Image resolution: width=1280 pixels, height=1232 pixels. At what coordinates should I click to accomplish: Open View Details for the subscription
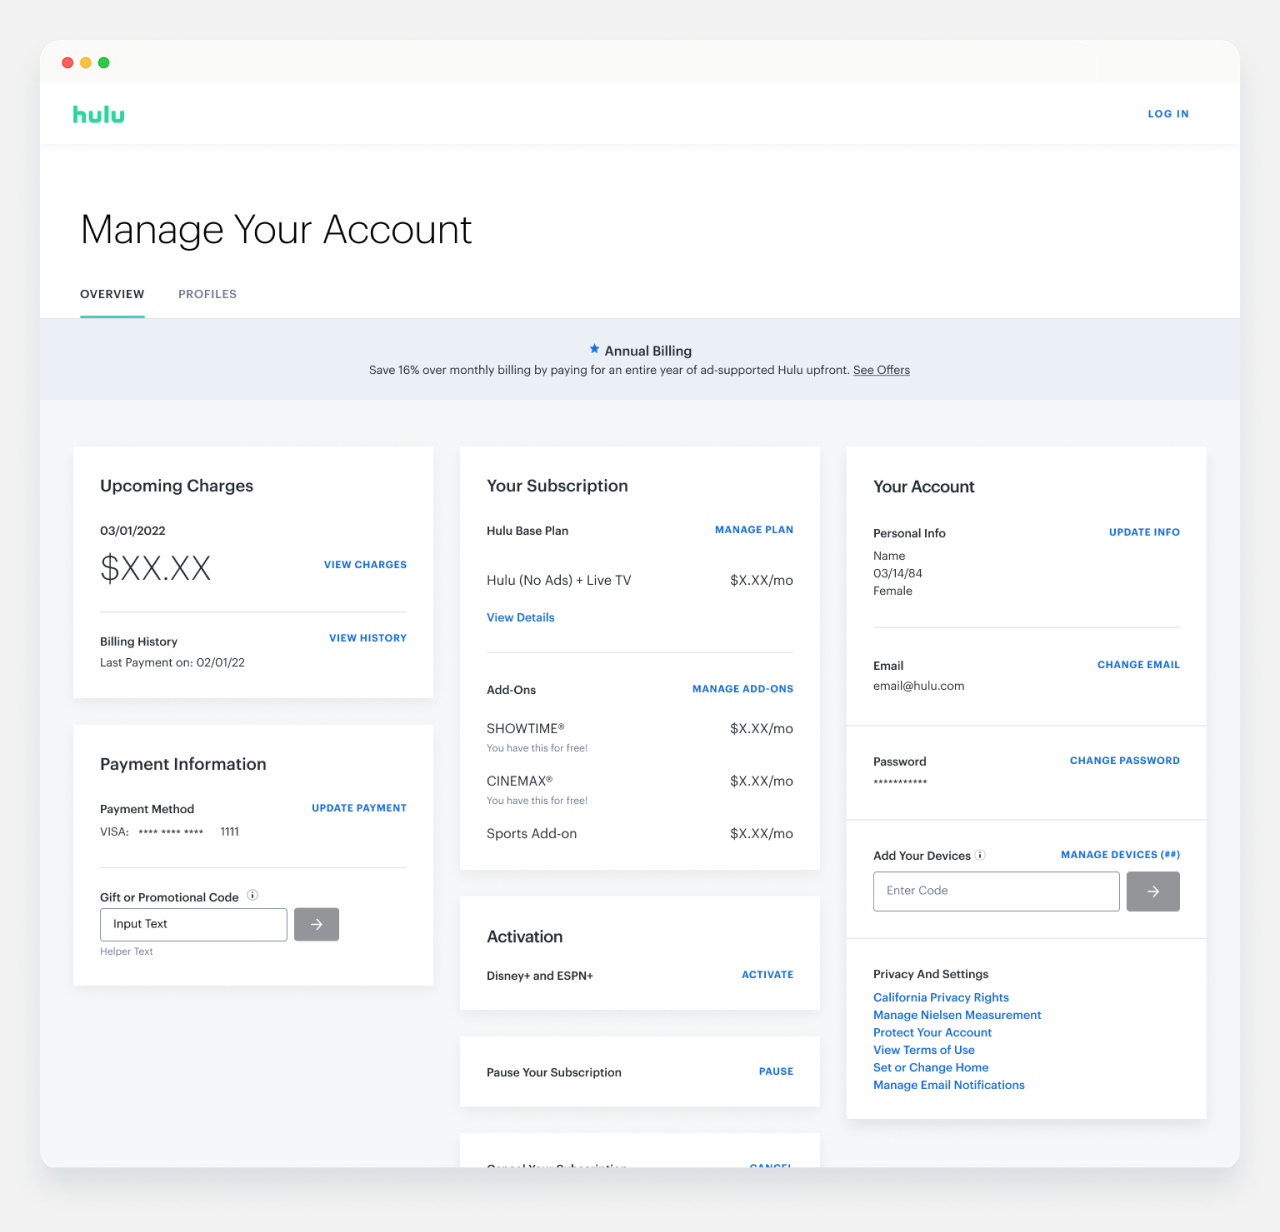520,618
